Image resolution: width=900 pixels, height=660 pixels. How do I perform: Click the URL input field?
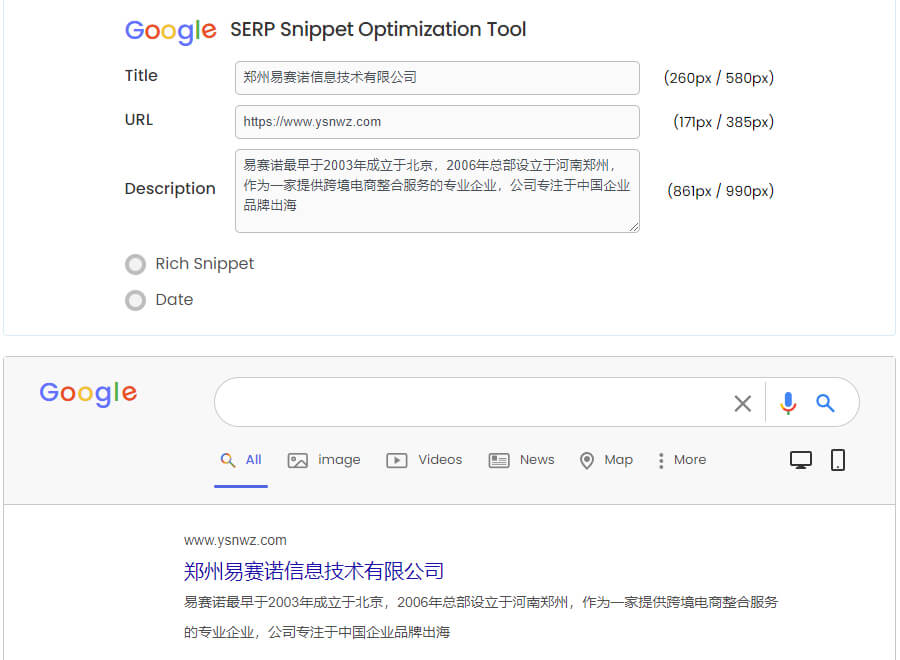point(437,122)
